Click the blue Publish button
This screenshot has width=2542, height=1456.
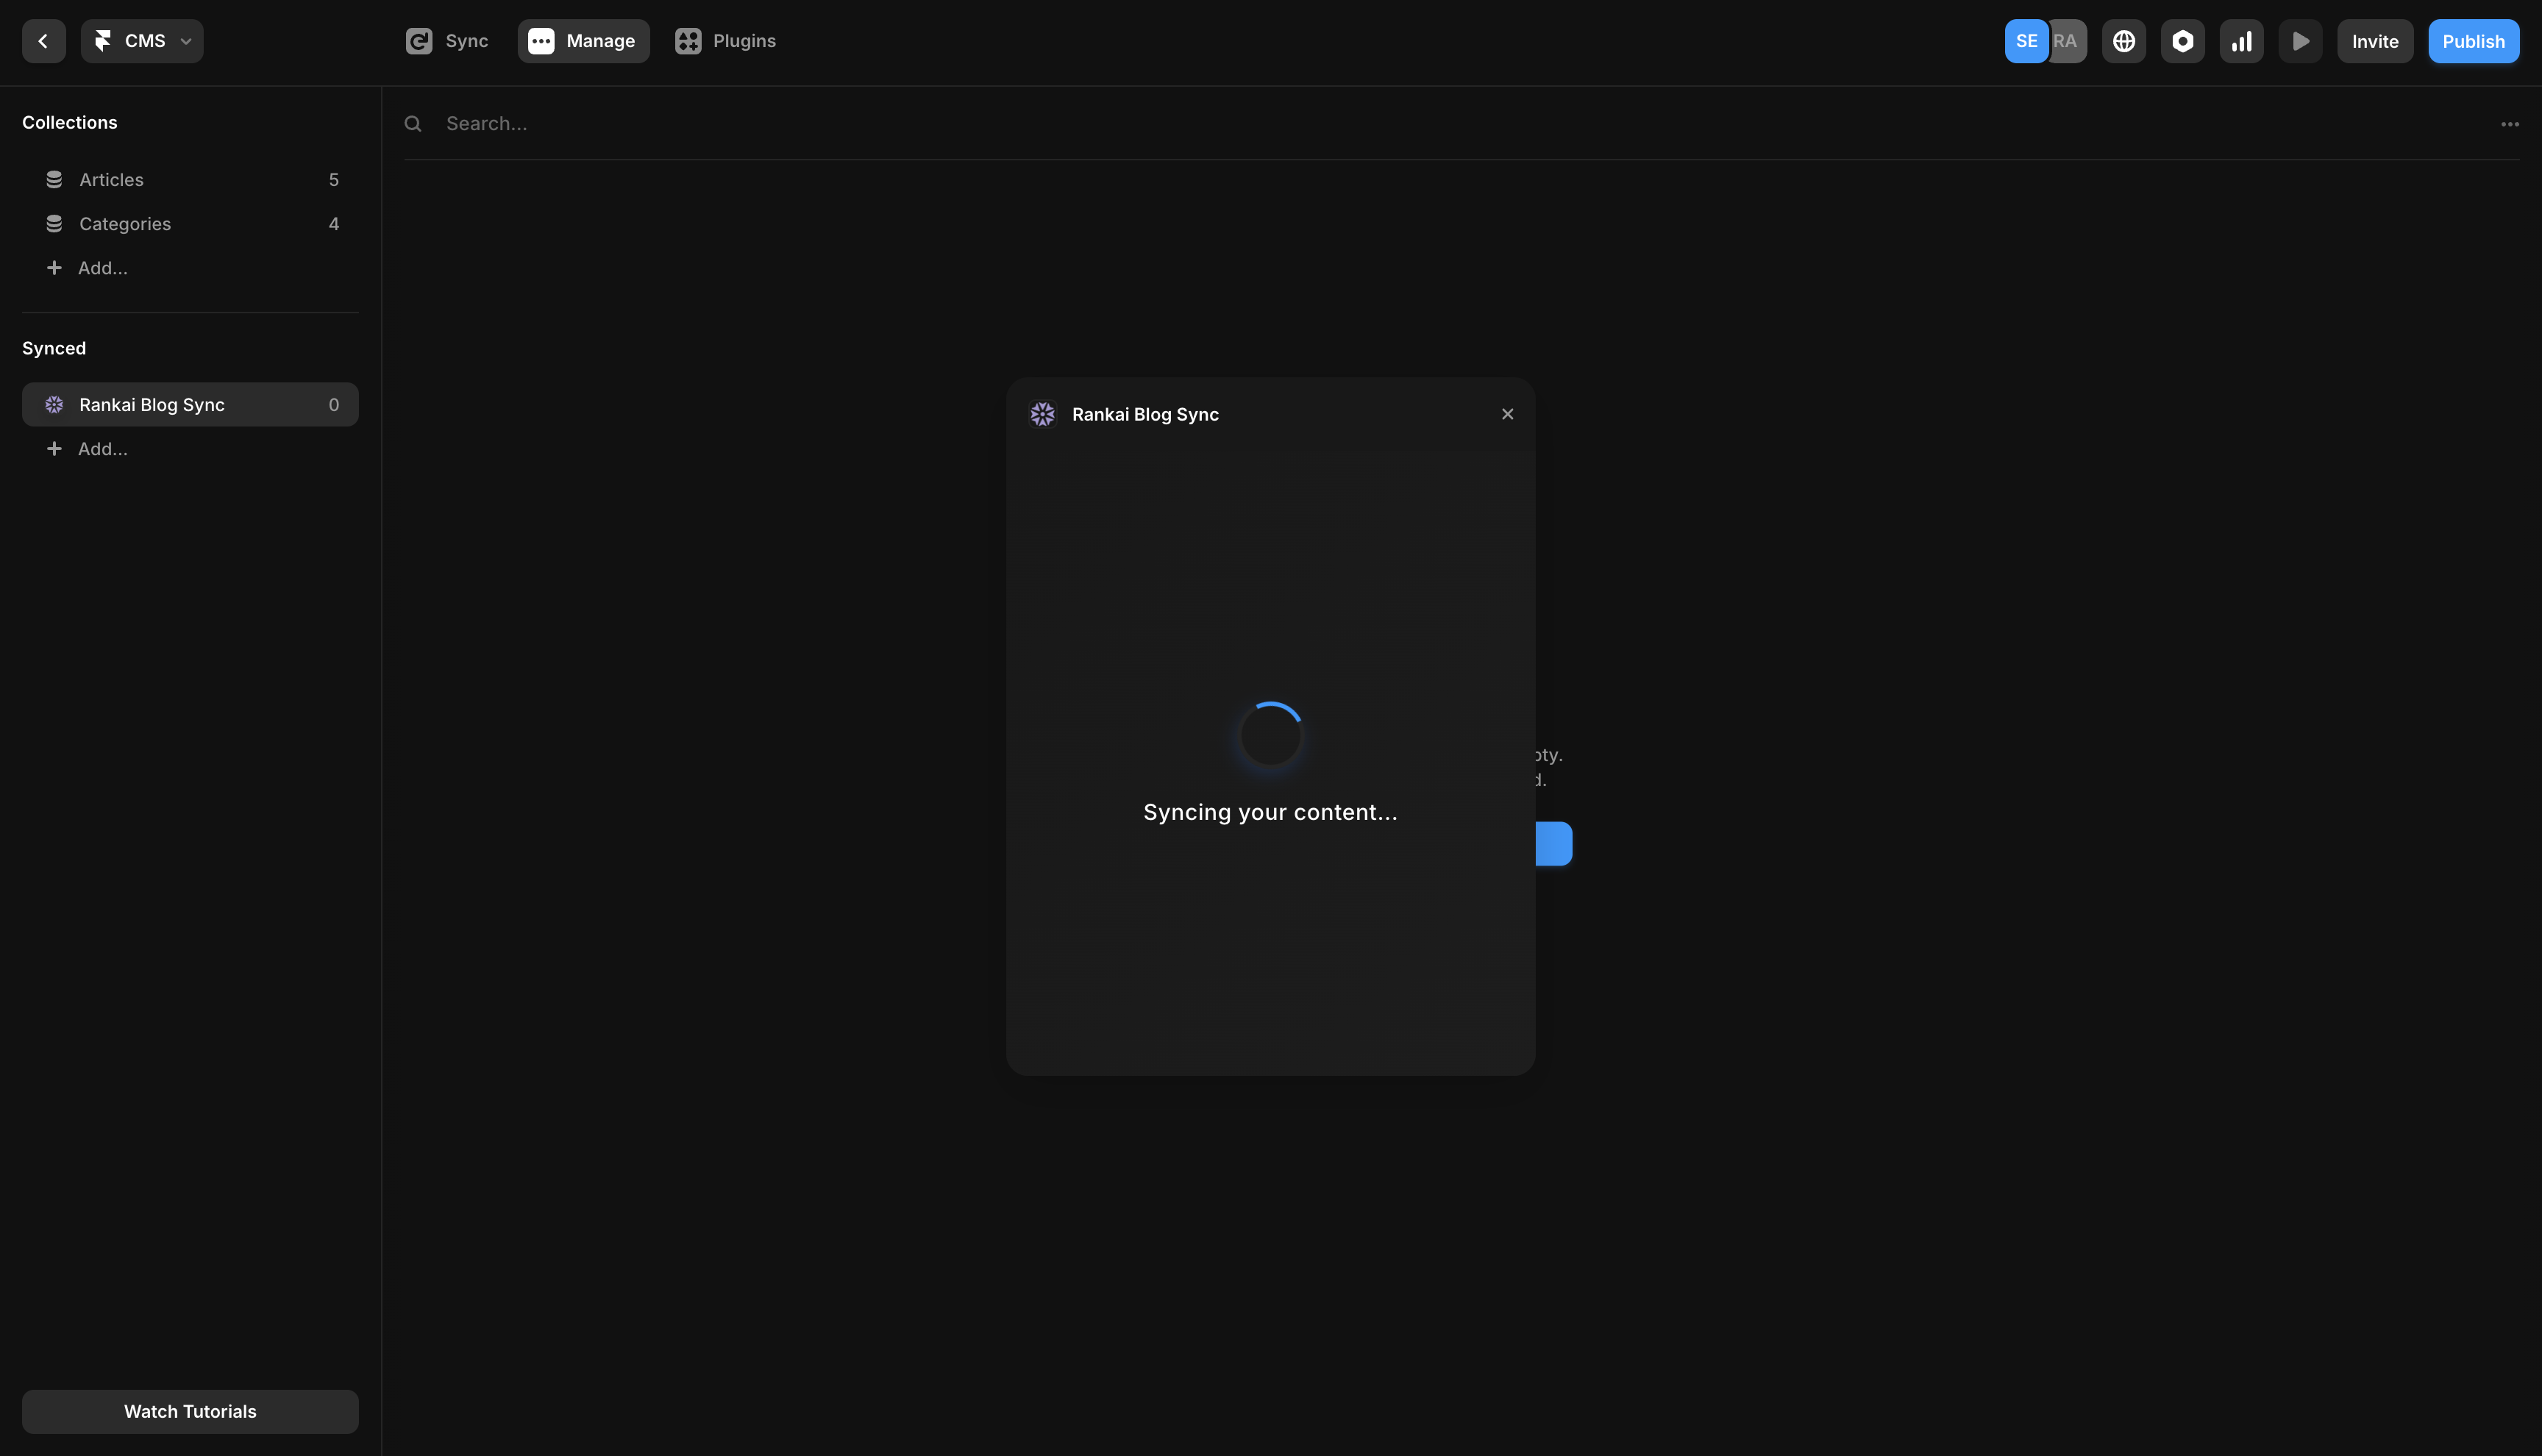pyautogui.click(x=2473, y=41)
